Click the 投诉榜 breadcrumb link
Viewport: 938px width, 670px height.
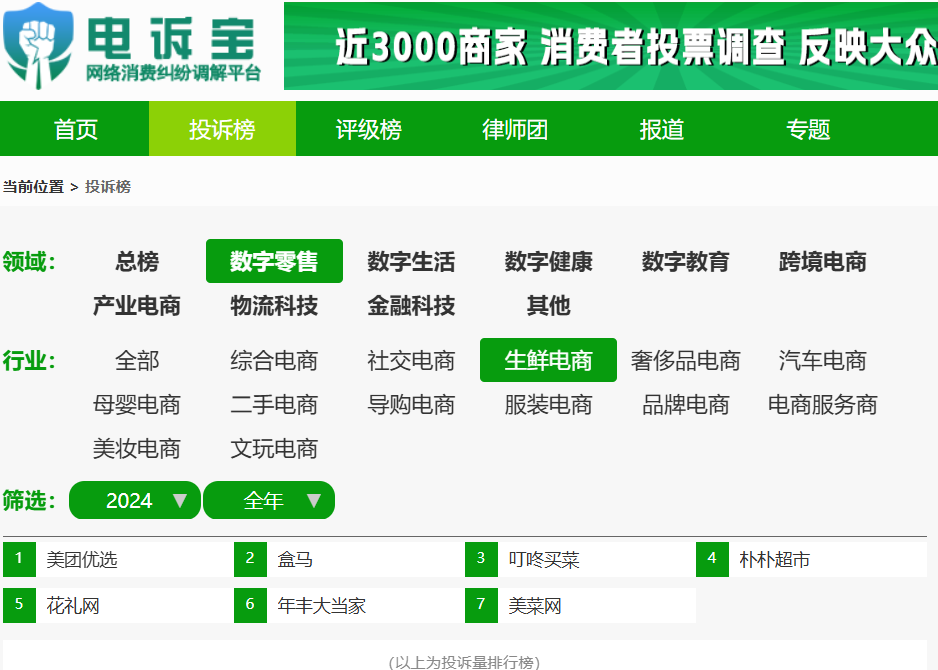[108, 187]
